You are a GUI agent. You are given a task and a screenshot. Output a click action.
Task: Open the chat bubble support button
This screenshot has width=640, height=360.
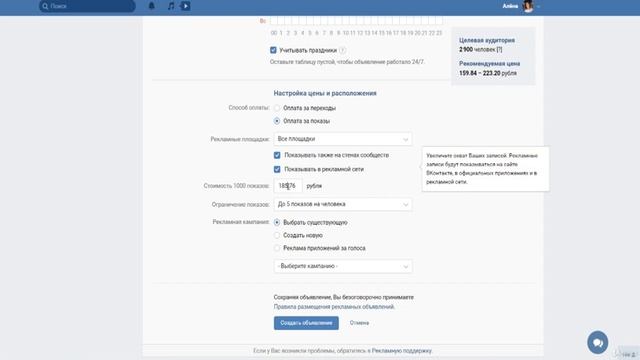pos(598,342)
